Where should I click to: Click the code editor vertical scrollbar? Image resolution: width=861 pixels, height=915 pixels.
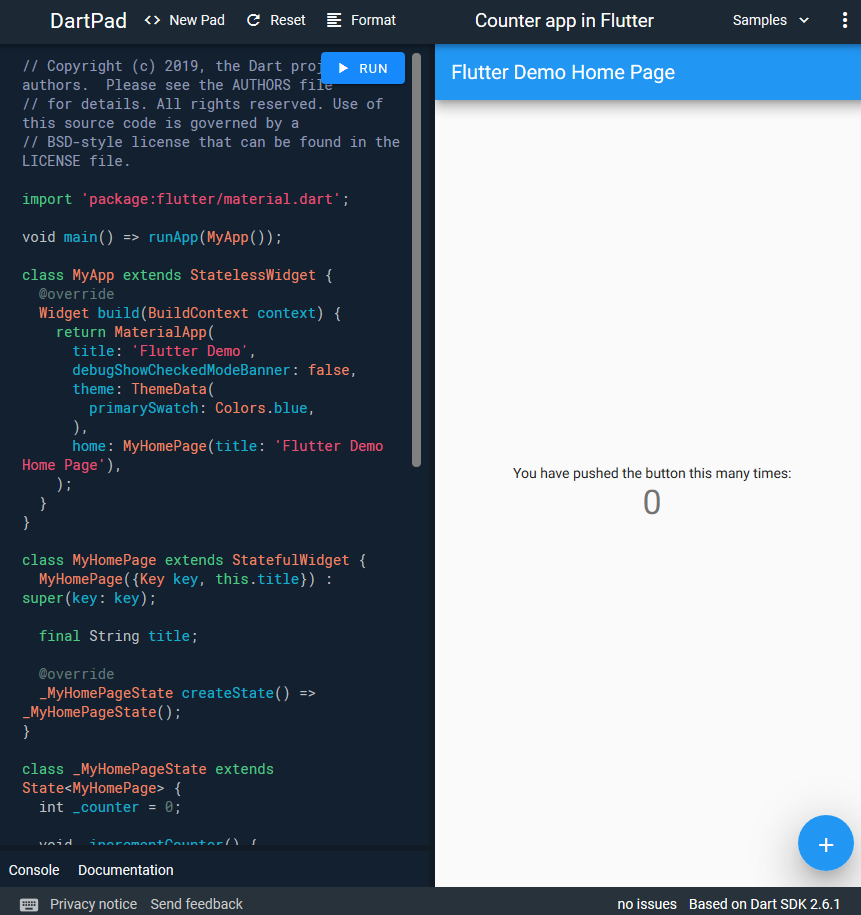(x=416, y=260)
